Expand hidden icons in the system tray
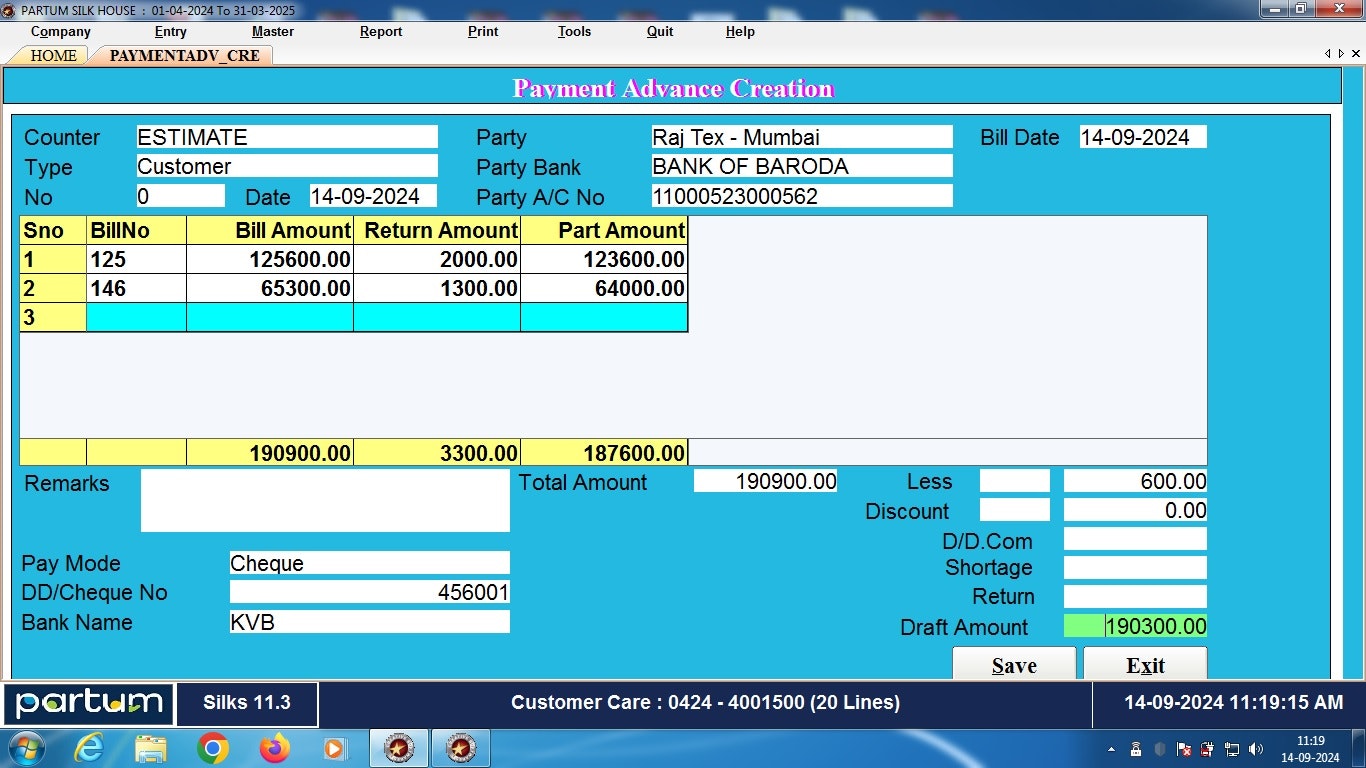This screenshot has width=1366, height=768. pos(1111,747)
